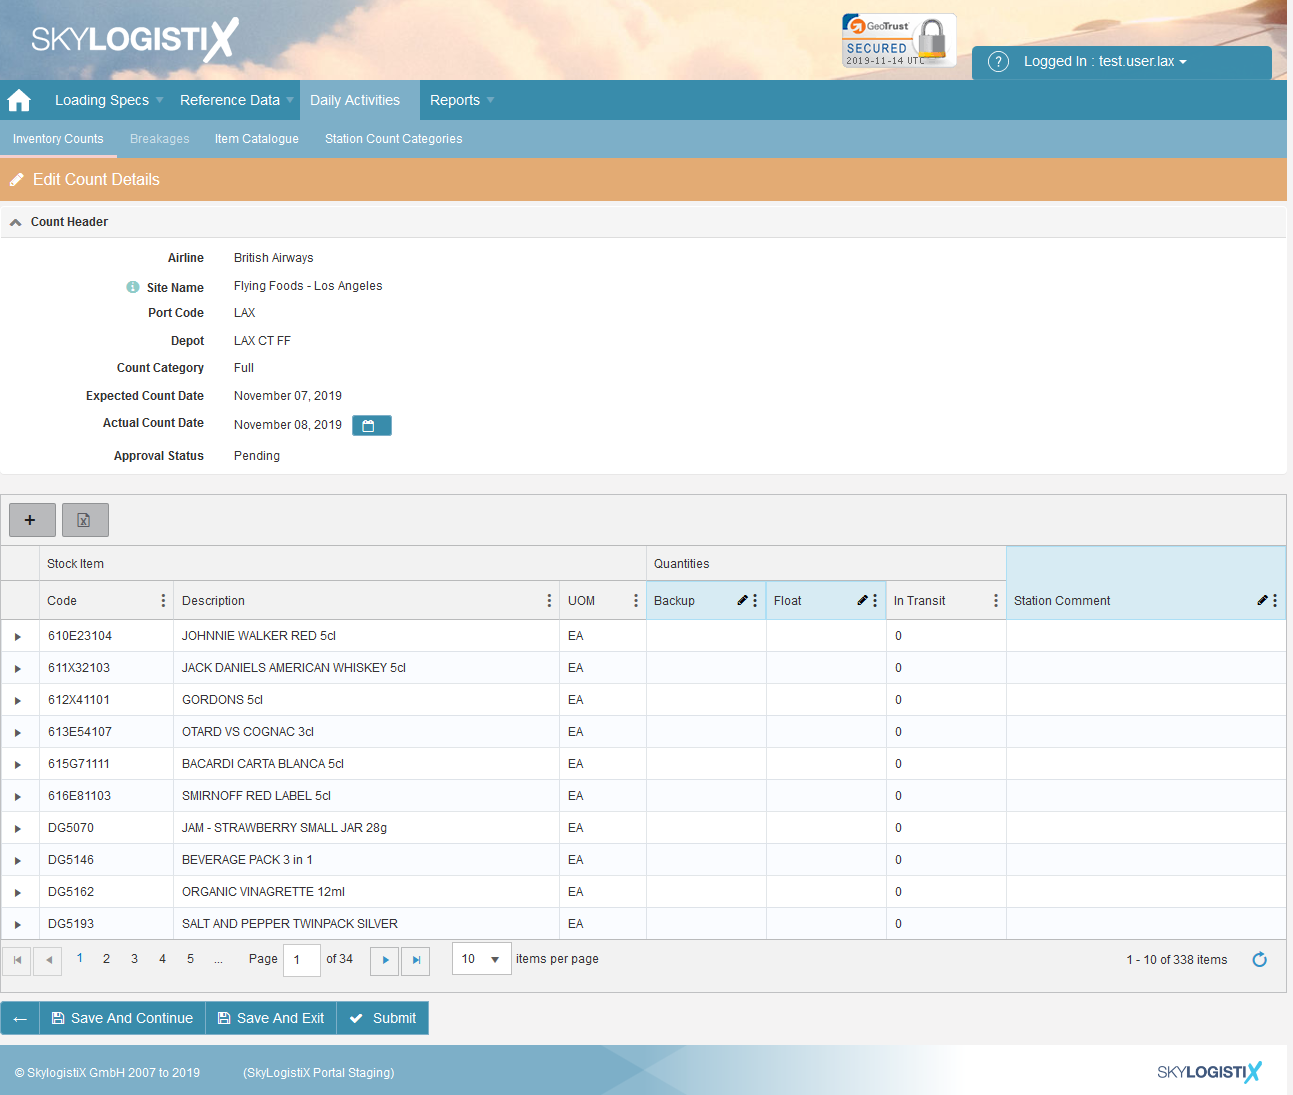Viewport: 1293px width, 1095px height.
Task: Add a new row with plus button
Action: [32, 520]
